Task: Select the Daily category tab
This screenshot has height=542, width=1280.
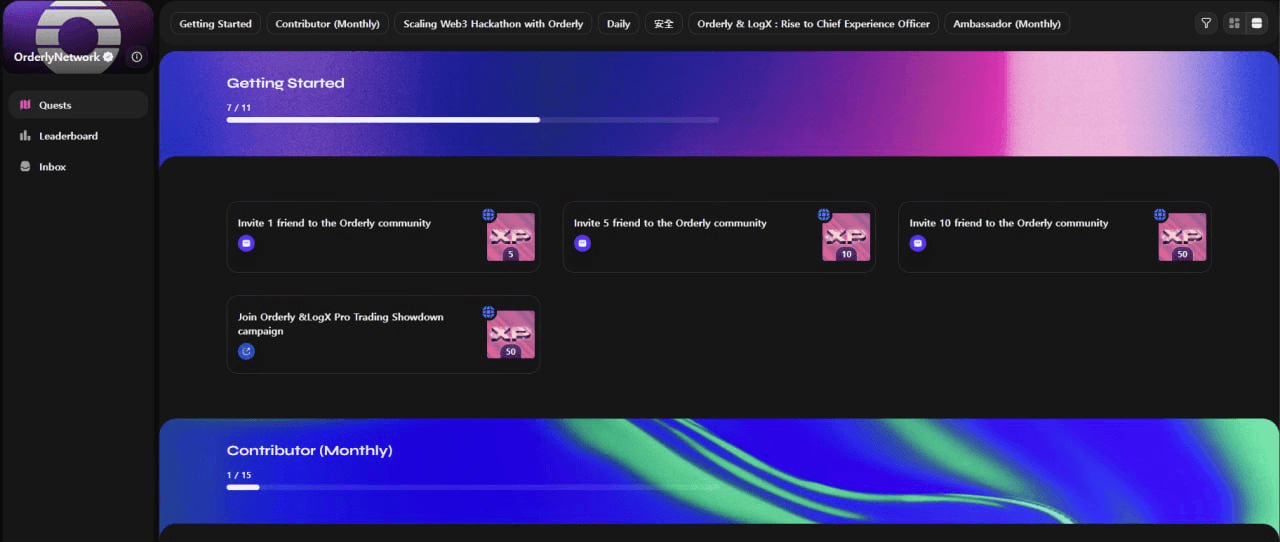Action: 618,23
